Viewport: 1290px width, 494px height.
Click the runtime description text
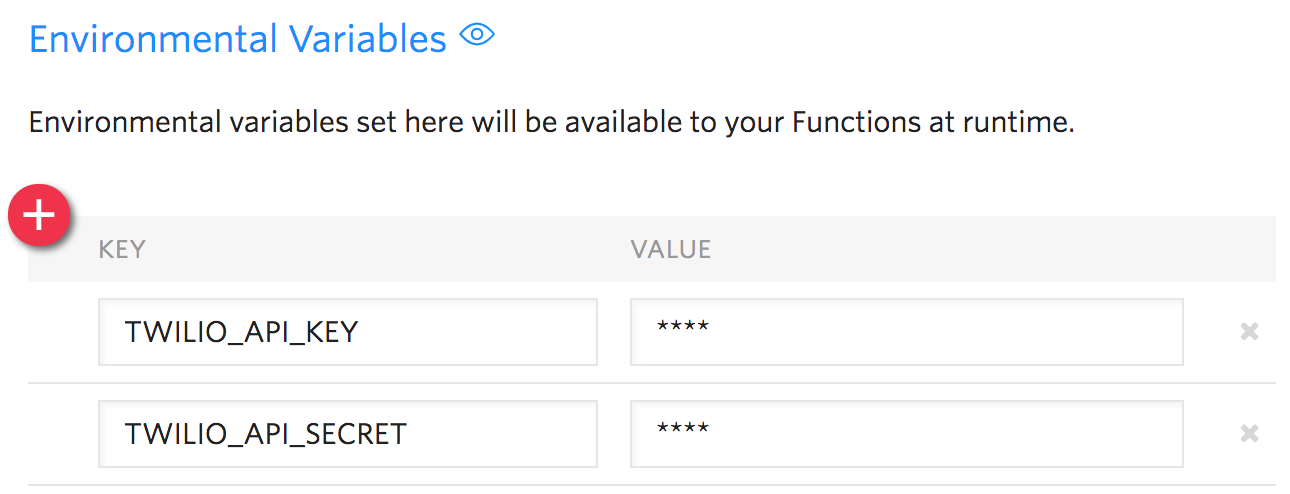pos(551,124)
